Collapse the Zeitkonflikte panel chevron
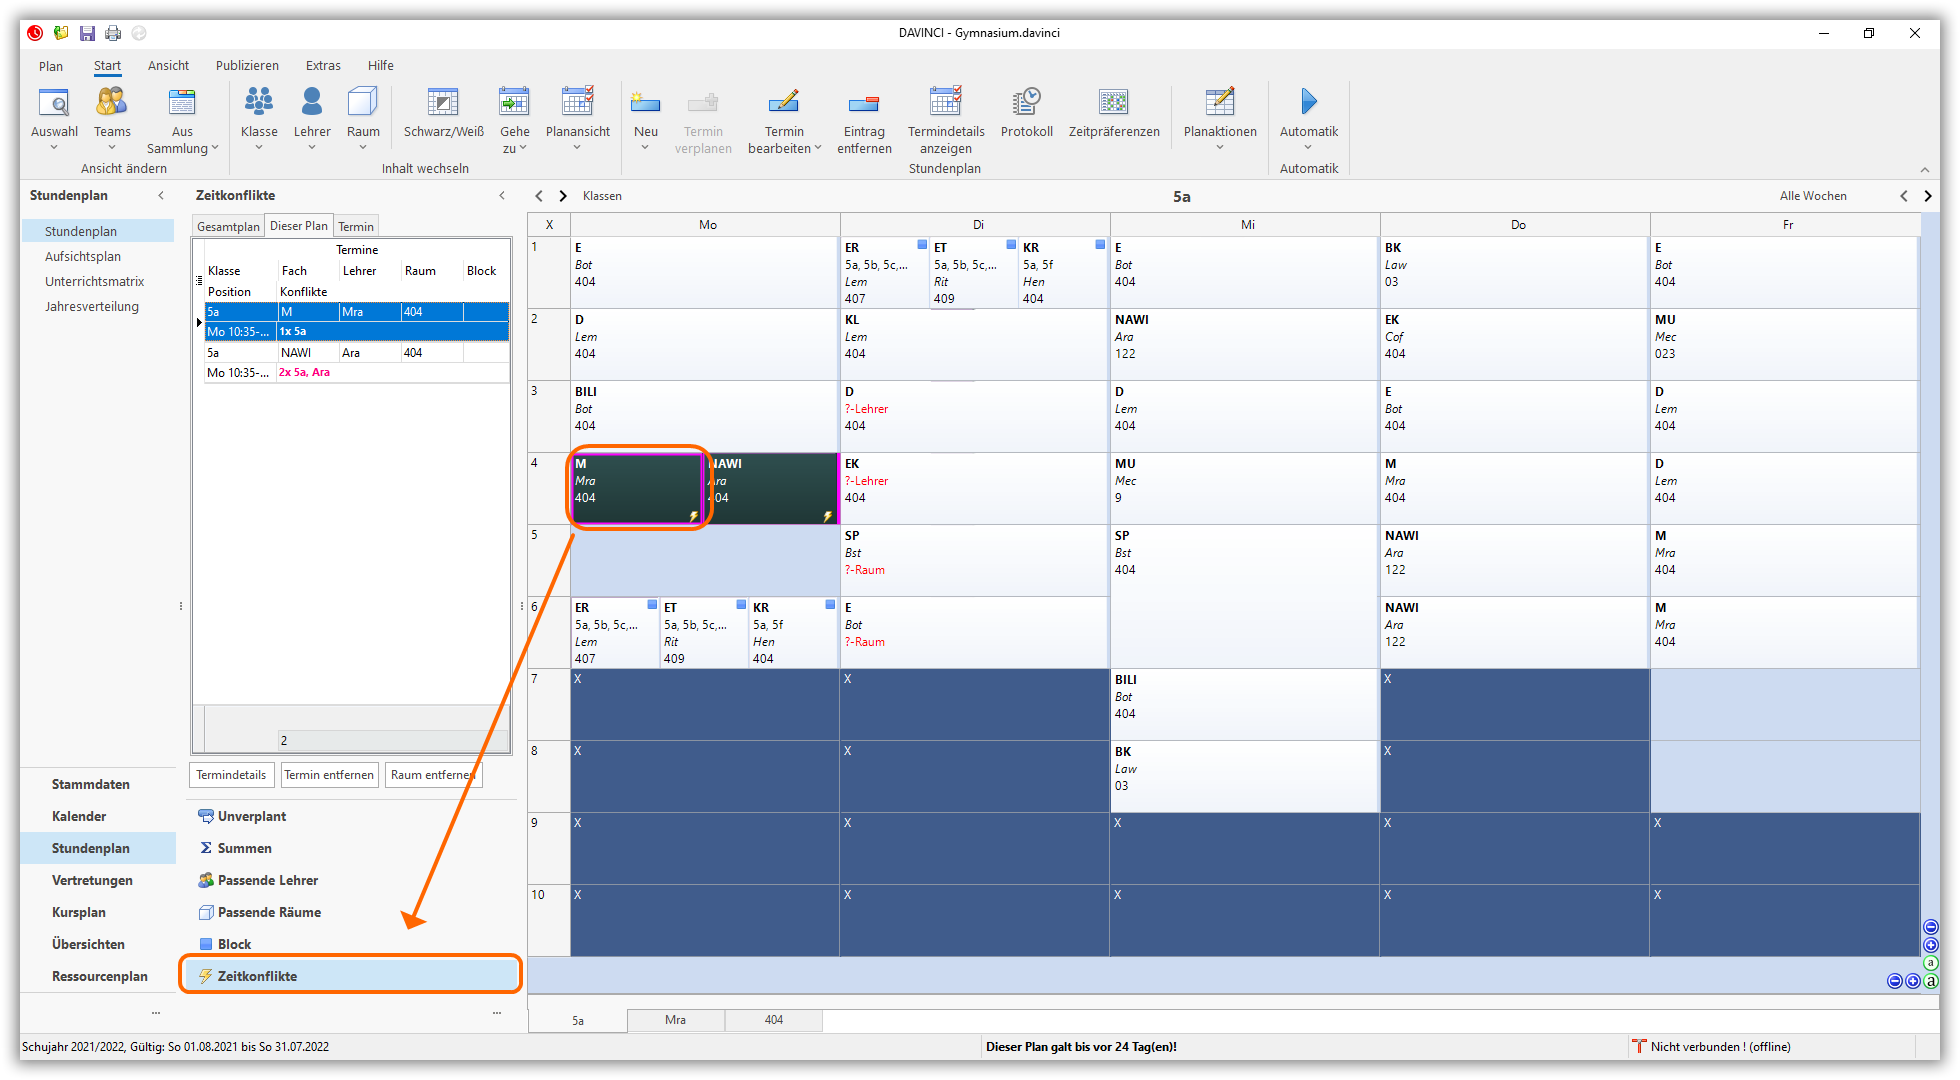 click(x=502, y=195)
